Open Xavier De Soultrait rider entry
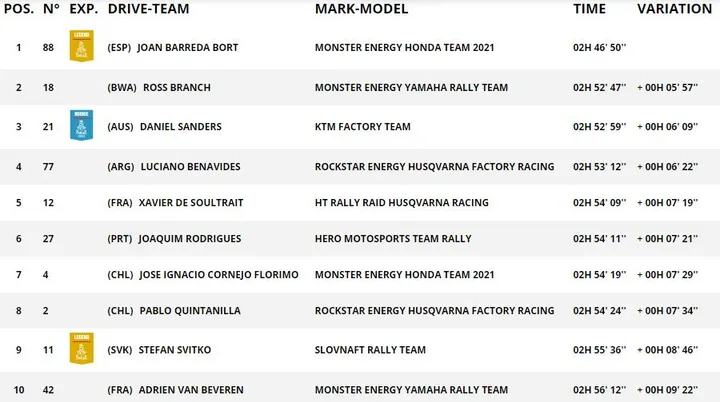This screenshot has height=402, width=720. coord(191,203)
